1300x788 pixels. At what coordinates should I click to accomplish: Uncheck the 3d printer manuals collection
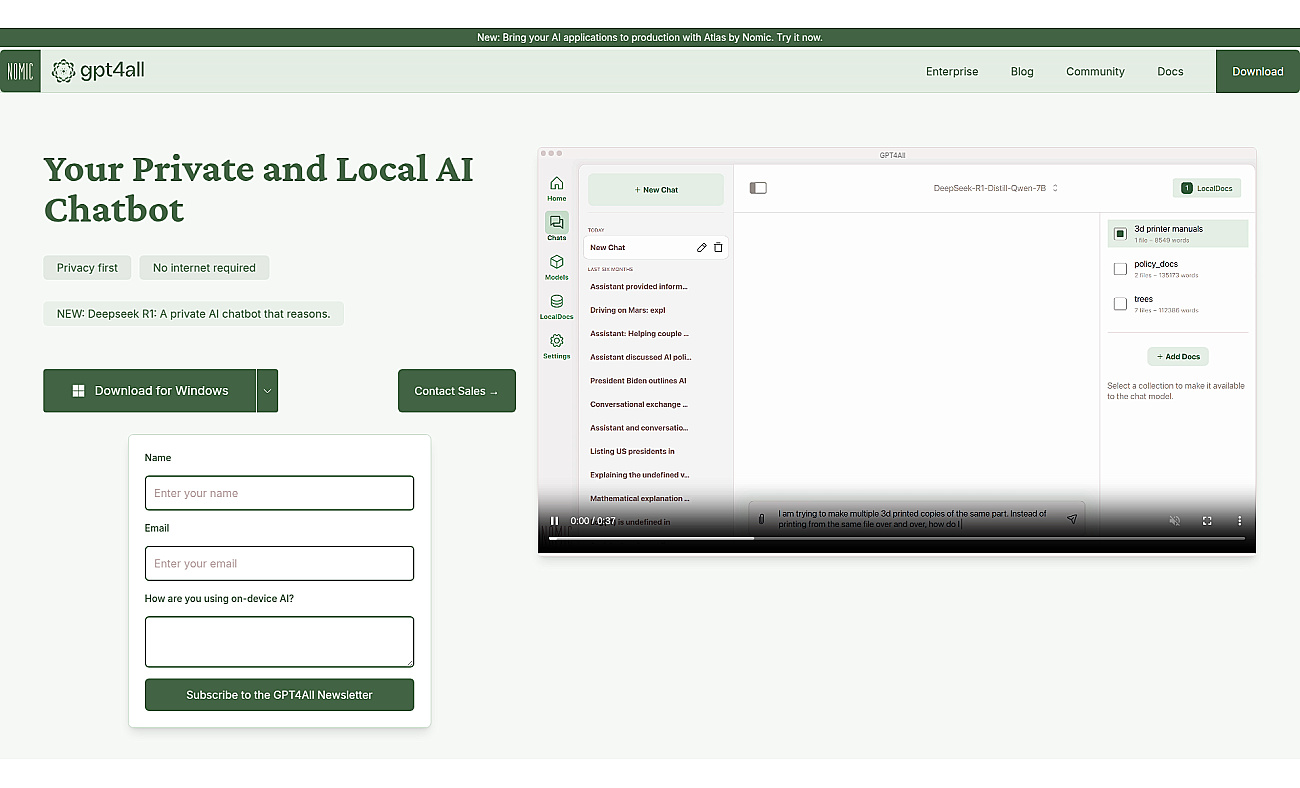[x=1120, y=234]
